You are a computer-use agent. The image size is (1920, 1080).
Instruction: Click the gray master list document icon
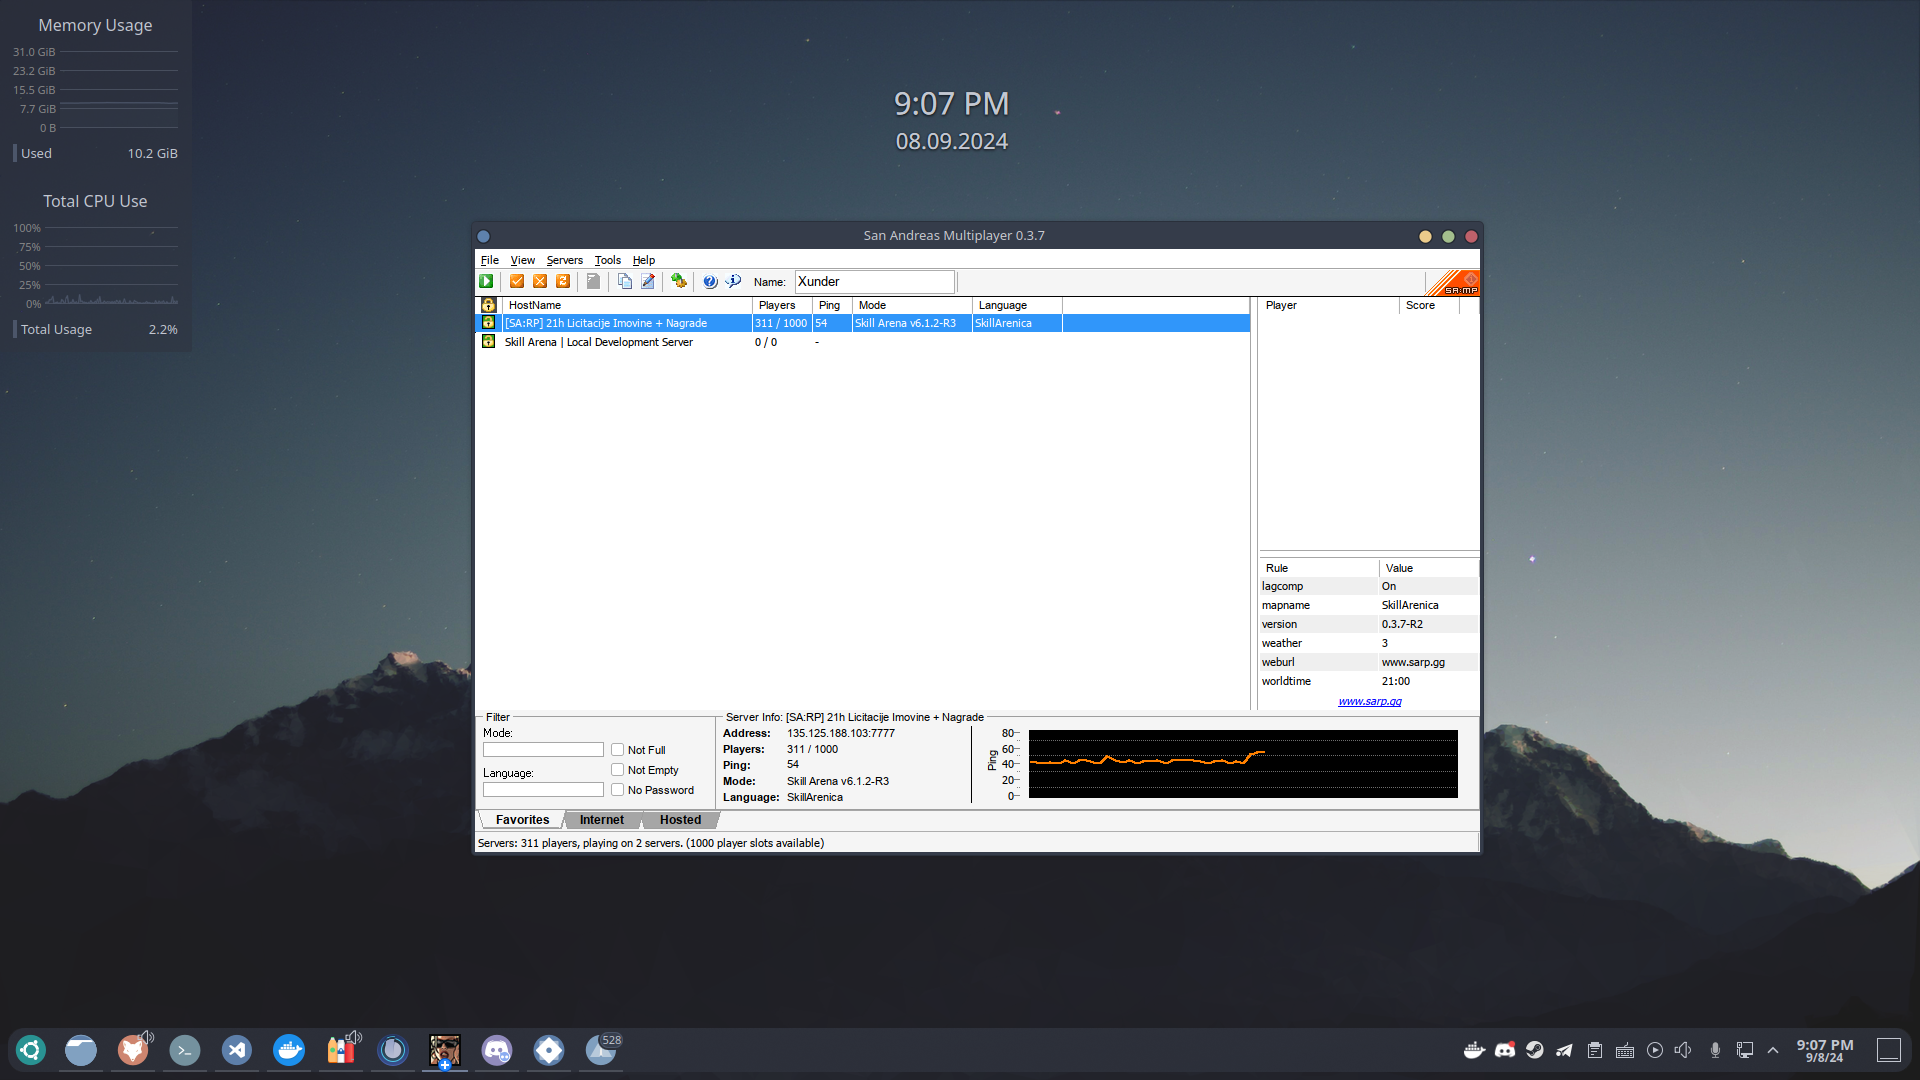pos(593,282)
